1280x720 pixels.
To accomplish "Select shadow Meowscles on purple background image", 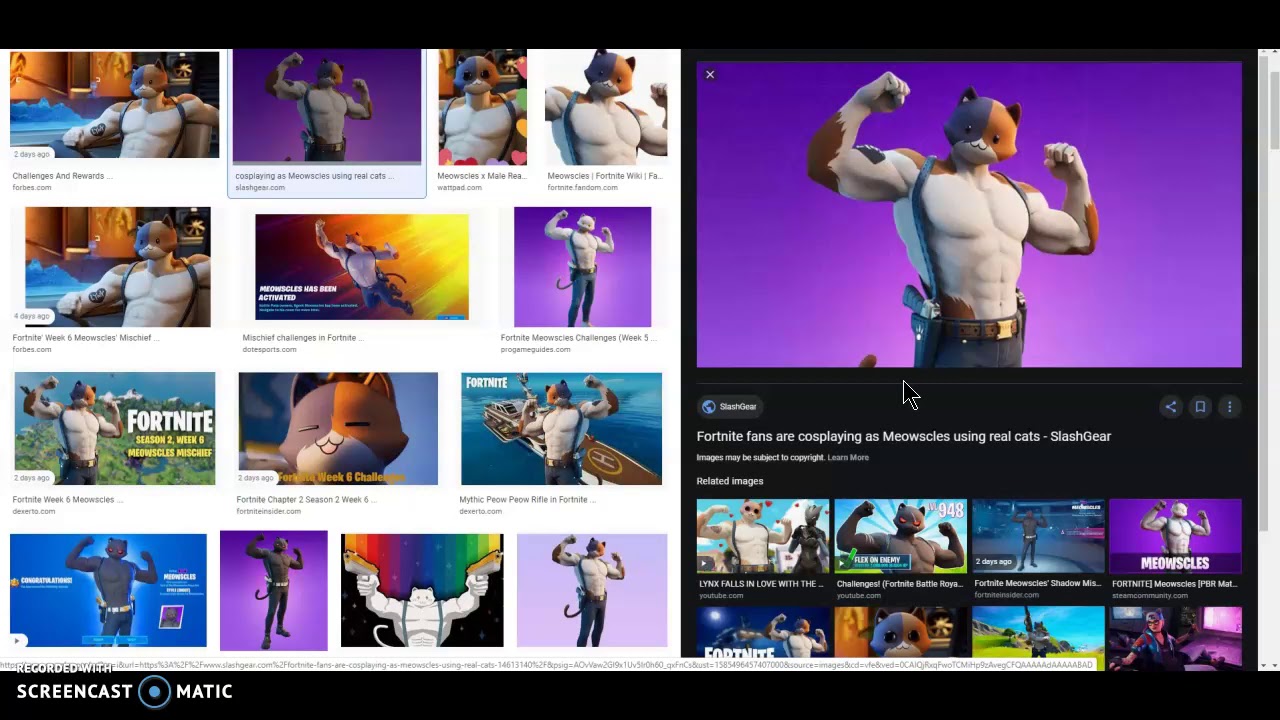I will pyautogui.click(x=273, y=591).
